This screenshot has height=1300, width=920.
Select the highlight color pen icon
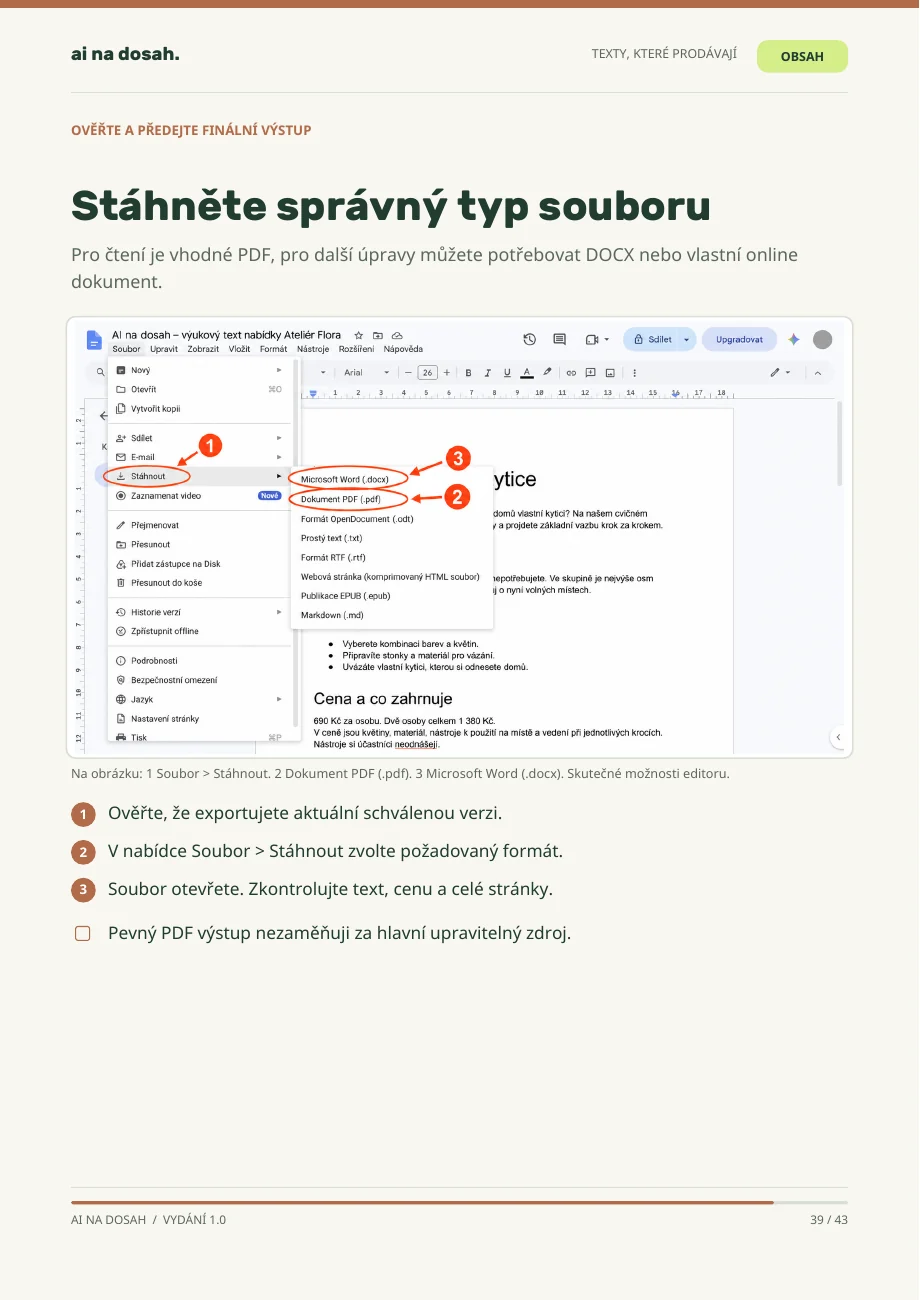pyautogui.click(x=547, y=372)
